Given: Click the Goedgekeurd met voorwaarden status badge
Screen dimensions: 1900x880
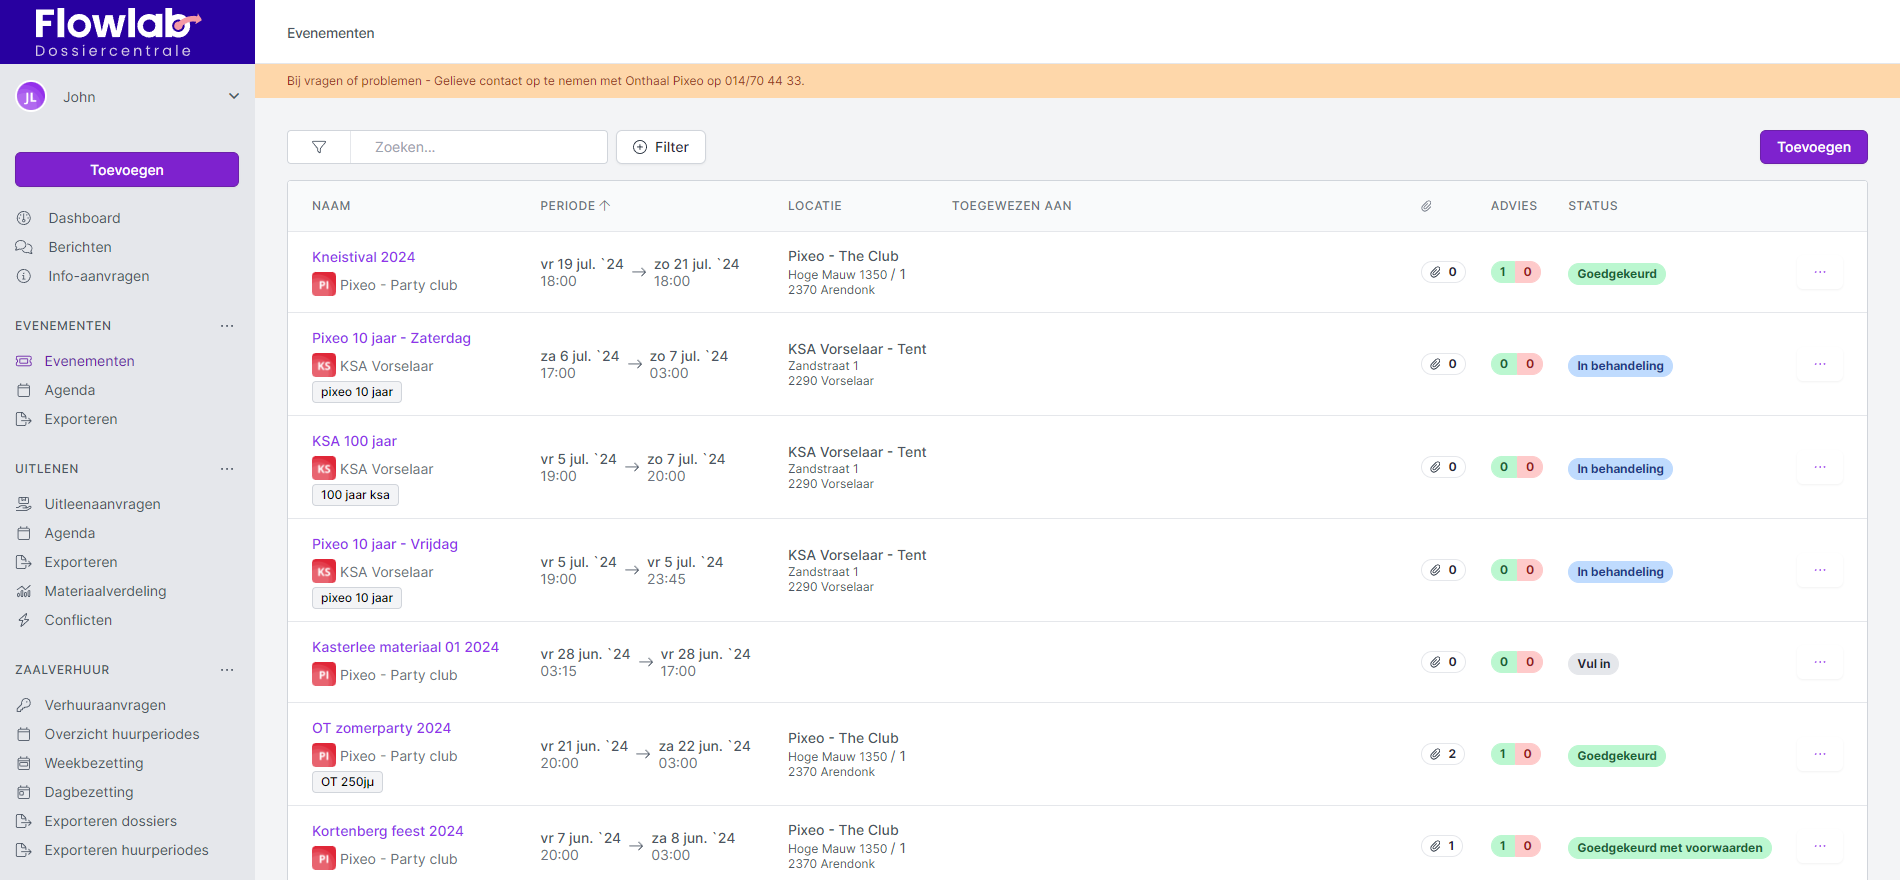Looking at the screenshot, I should pos(1669,848).
